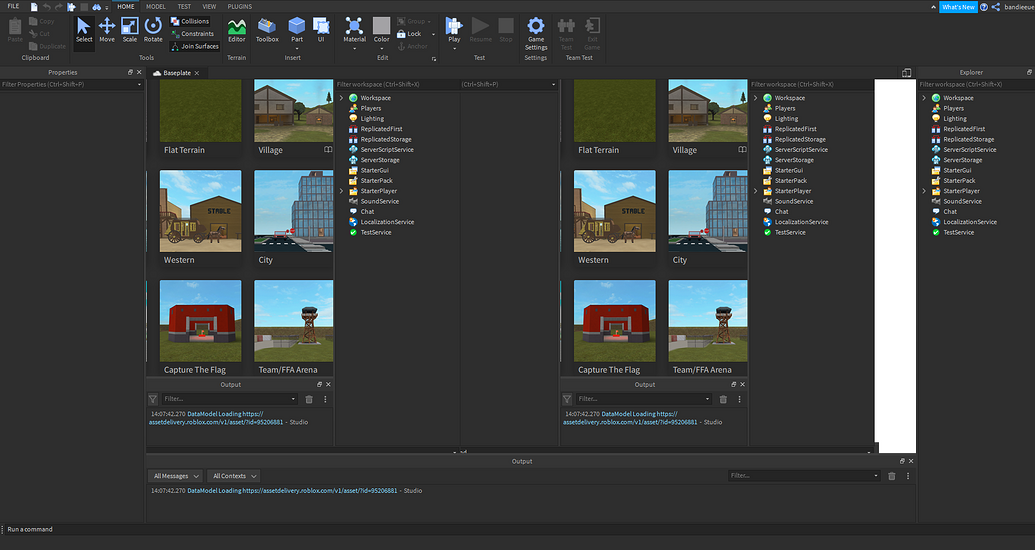The width and height of the screenshot is (1035, 550).
Task: Insert a Part block
Action: (297, 28)
